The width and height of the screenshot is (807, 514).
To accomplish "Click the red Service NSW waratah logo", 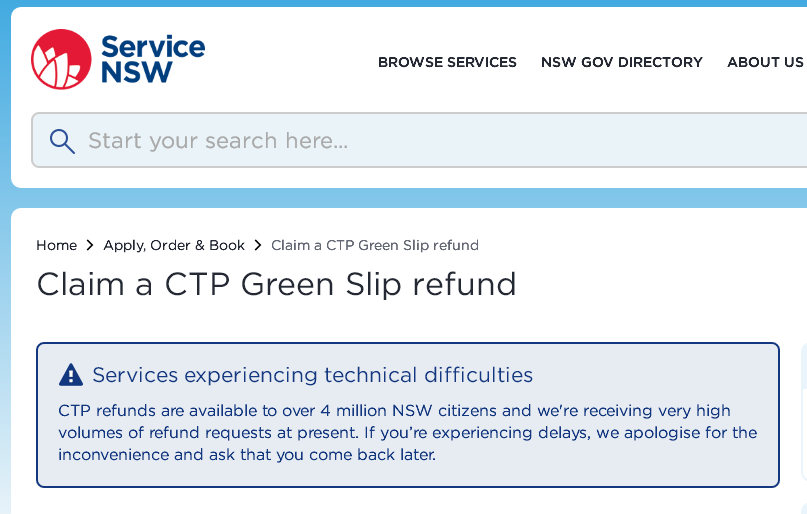I will tap(61, 59).
